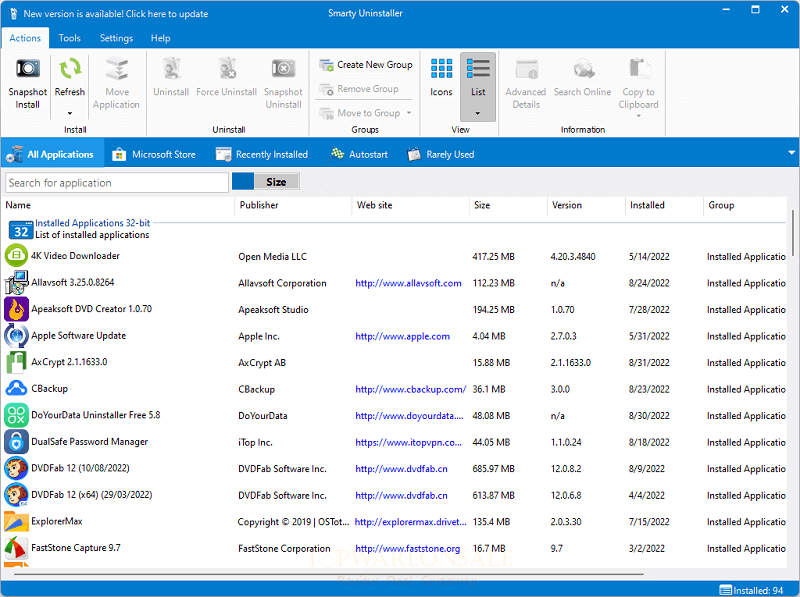The image size is (800, 597).
Task: Click the CBackup cloud icon
Action: coord(16,388)
